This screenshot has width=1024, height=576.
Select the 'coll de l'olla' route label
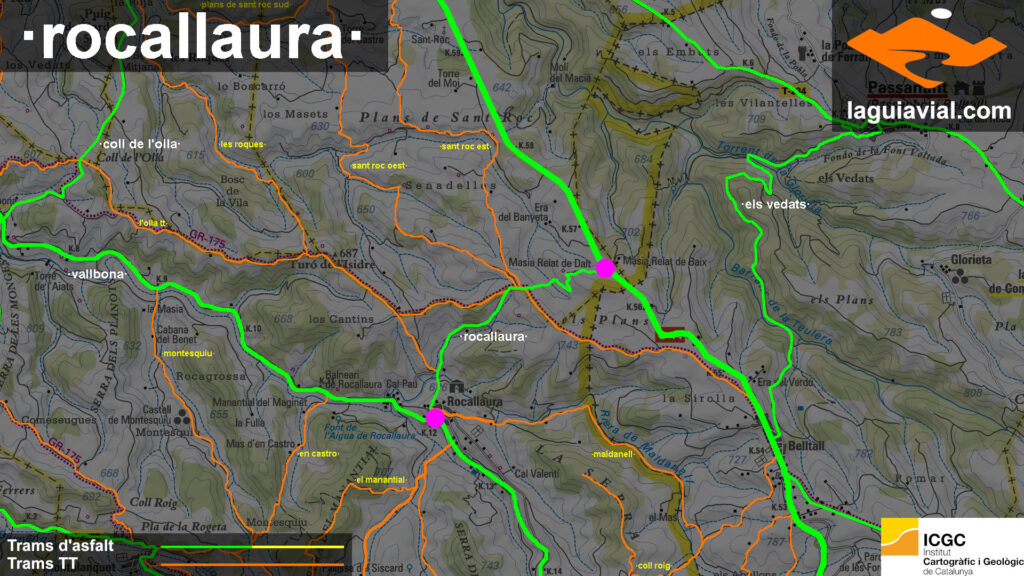tap(139, 144)
